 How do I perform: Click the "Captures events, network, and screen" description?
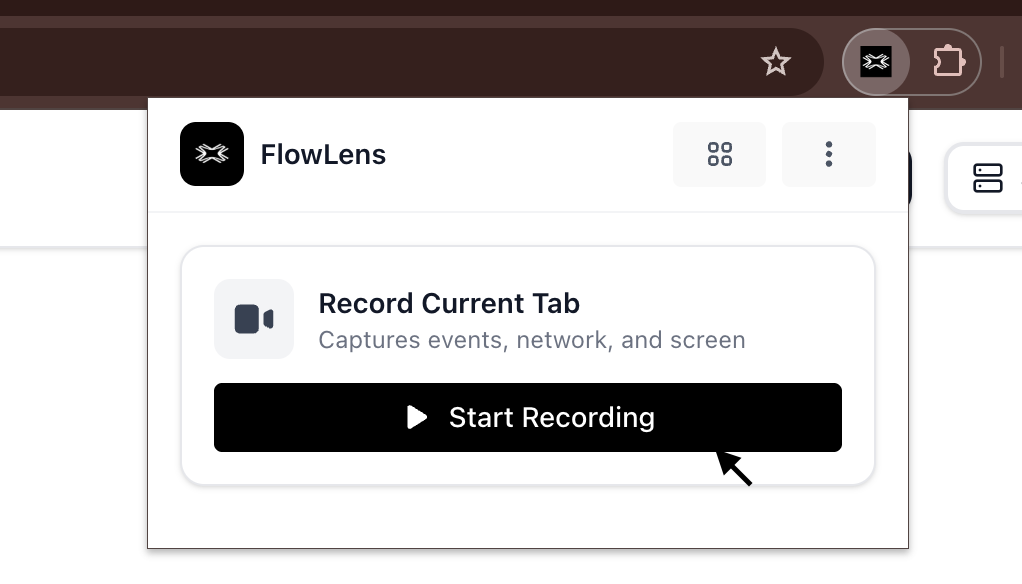click(x=531, y=340)
